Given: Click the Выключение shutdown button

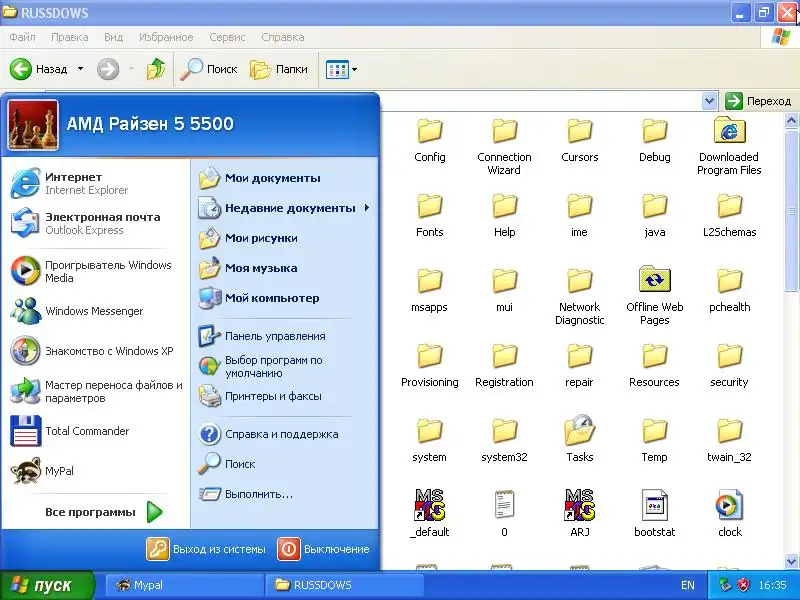Looking at the screenshot, I should pos(323,549).
